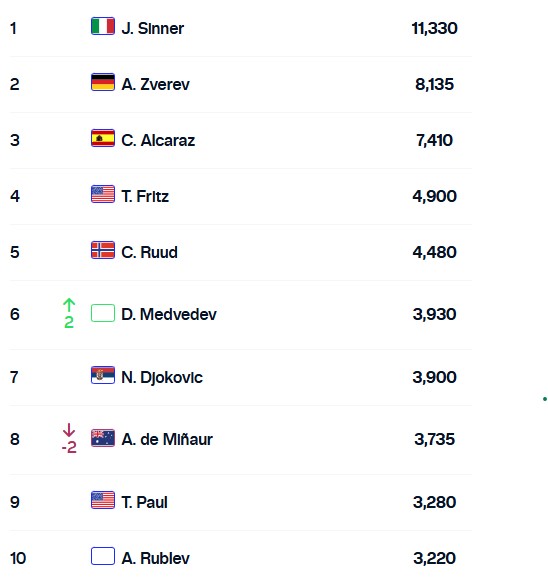Click Zverev's 8,135 points value
Viewport: 548px width, 583px height.
(x=434, y=84)
